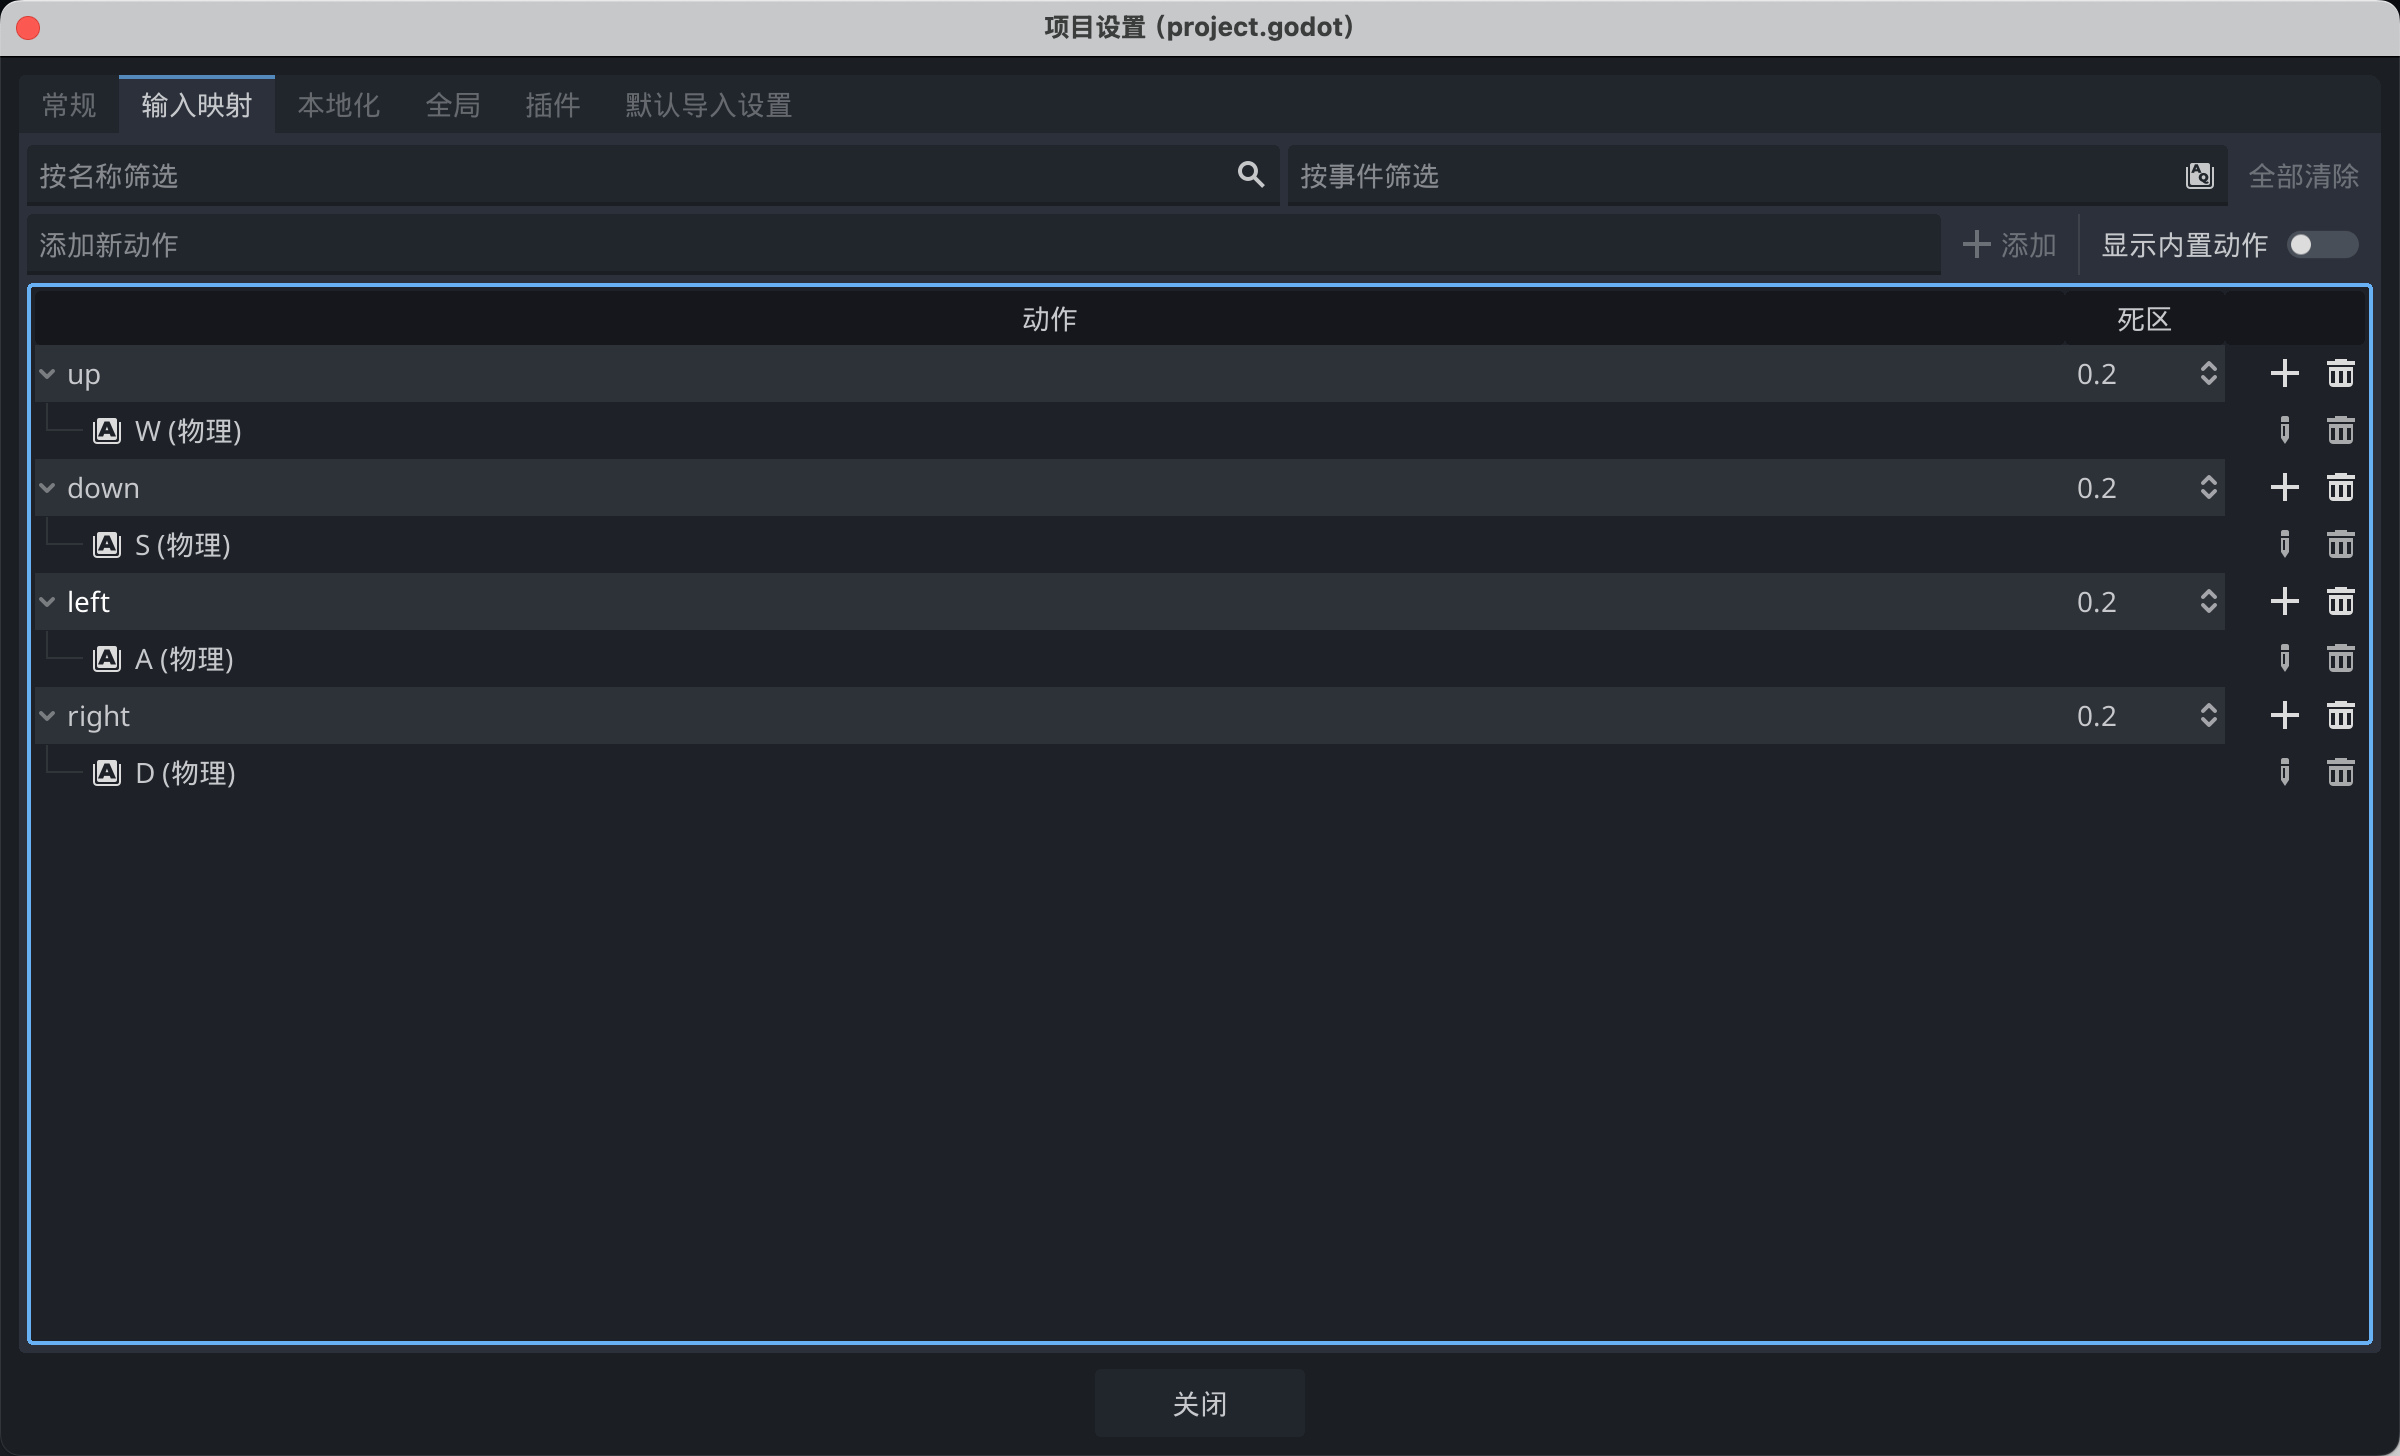Image resolution: width=2400 pixels, height=1456 pixels.
Task: Edit the A (物理) event with pencil icon
Action: [2284, 659]
